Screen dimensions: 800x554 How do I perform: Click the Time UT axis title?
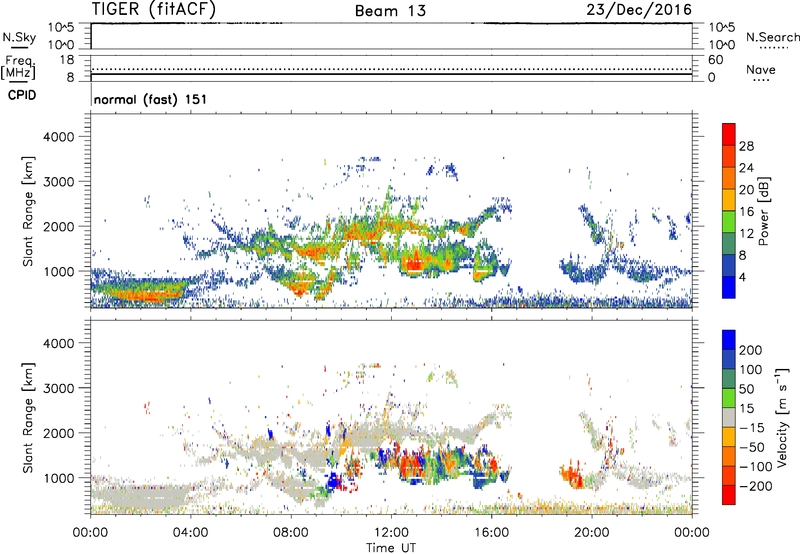tap(391, 548)
